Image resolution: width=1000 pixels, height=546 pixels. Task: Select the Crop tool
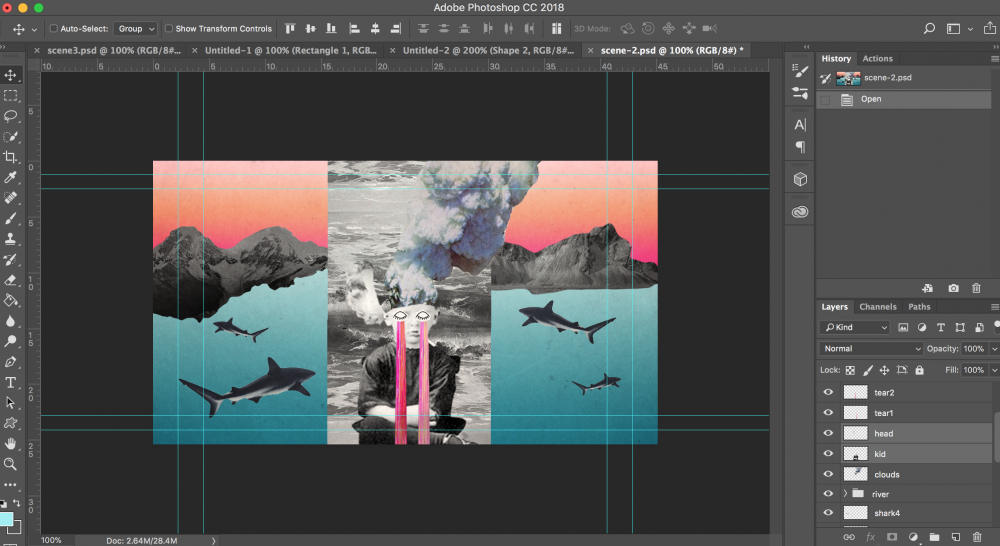pyautogui.click(x=10, y=157)
